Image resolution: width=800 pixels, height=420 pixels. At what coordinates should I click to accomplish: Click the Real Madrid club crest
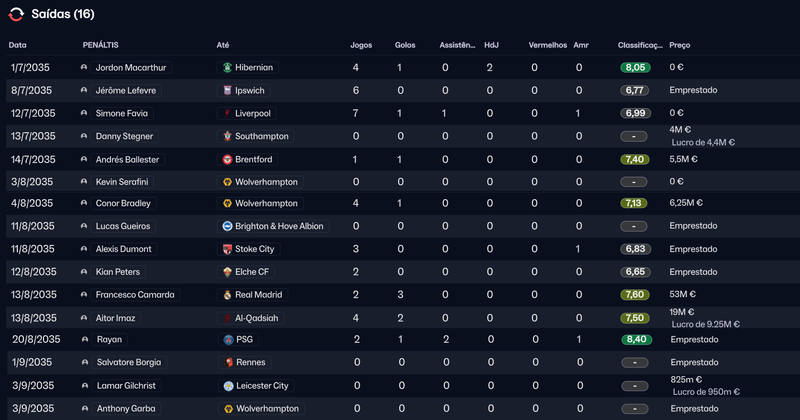click(x=228, y=295)
